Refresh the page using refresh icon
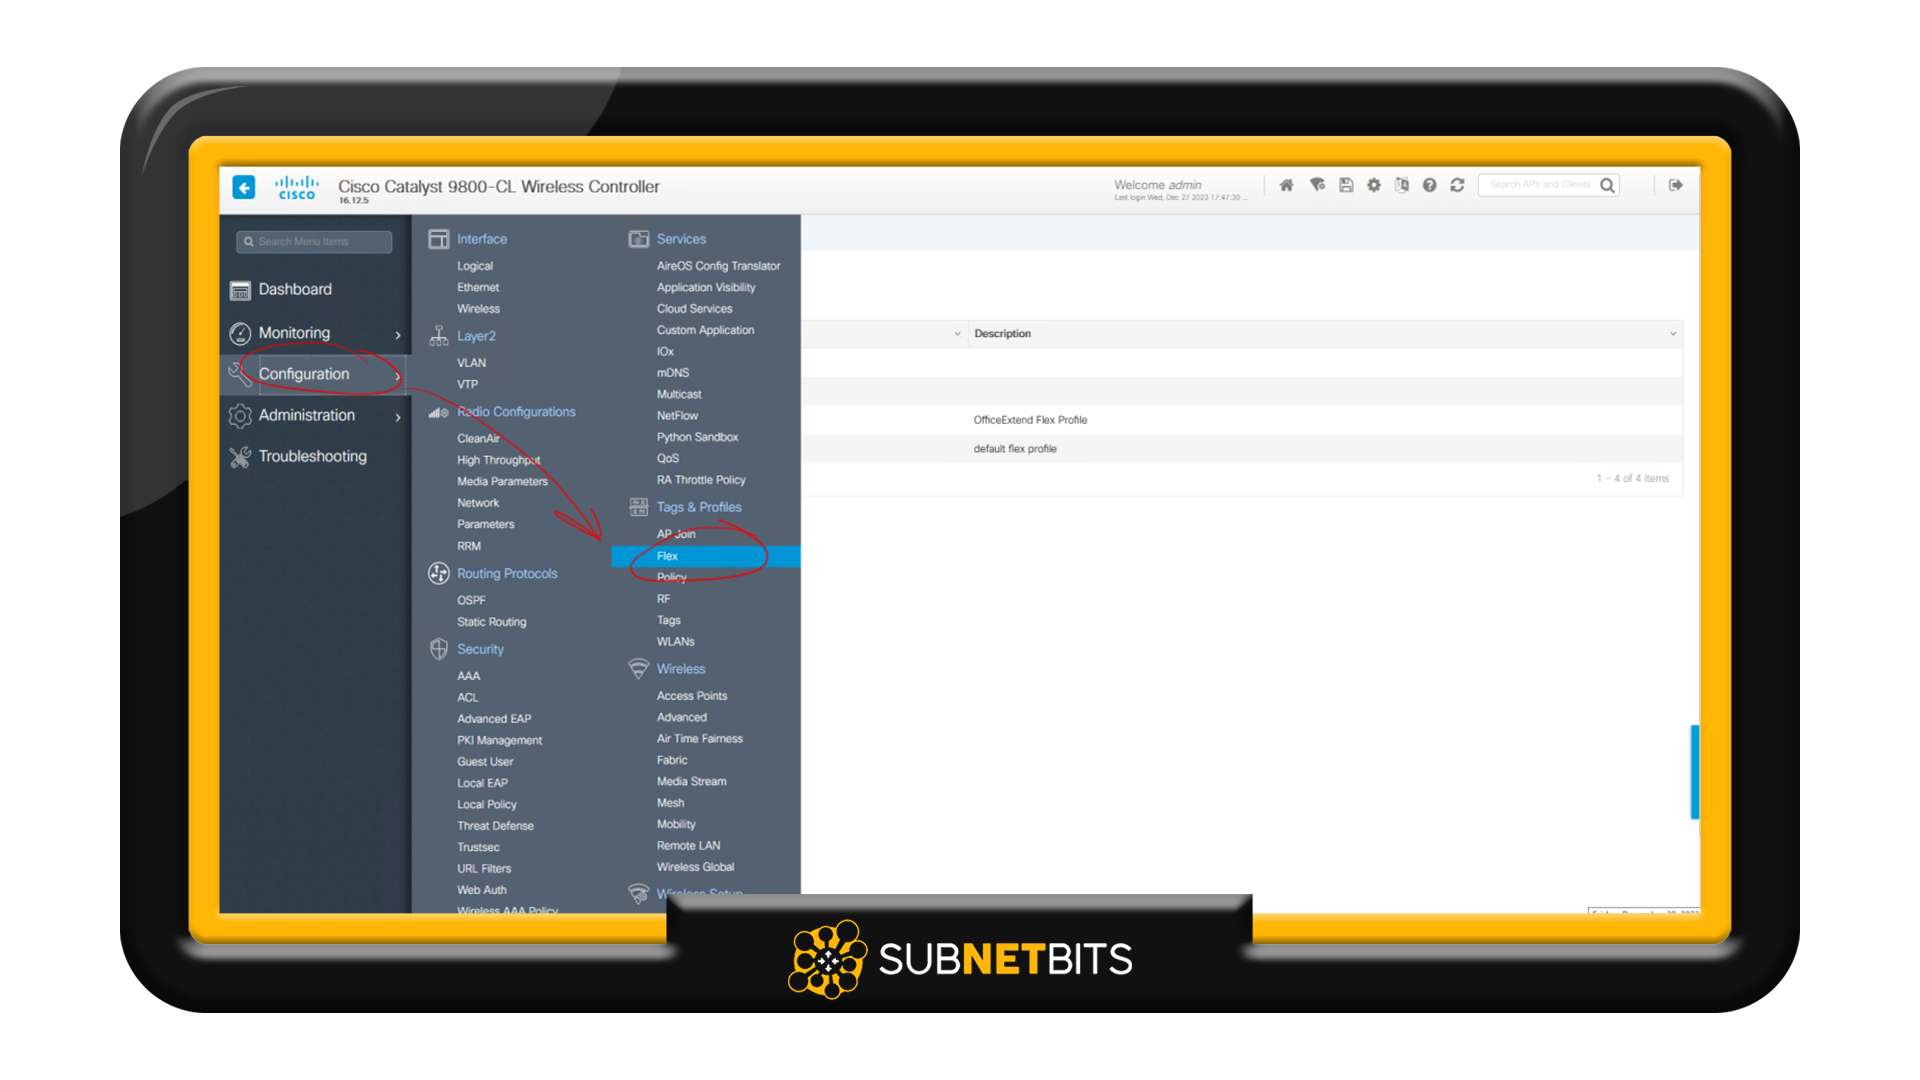This screenshot has height=1080, width=1920. click(x=1458, y=185)
